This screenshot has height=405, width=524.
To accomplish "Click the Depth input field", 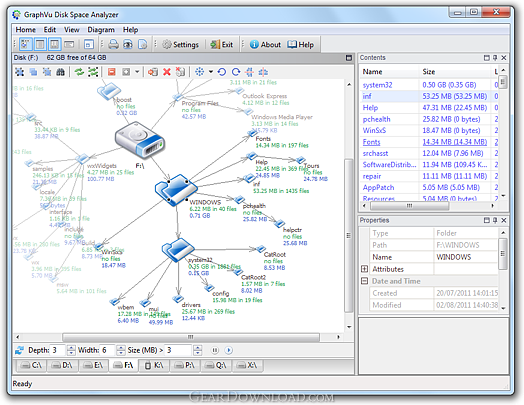I will pos(58,350).
